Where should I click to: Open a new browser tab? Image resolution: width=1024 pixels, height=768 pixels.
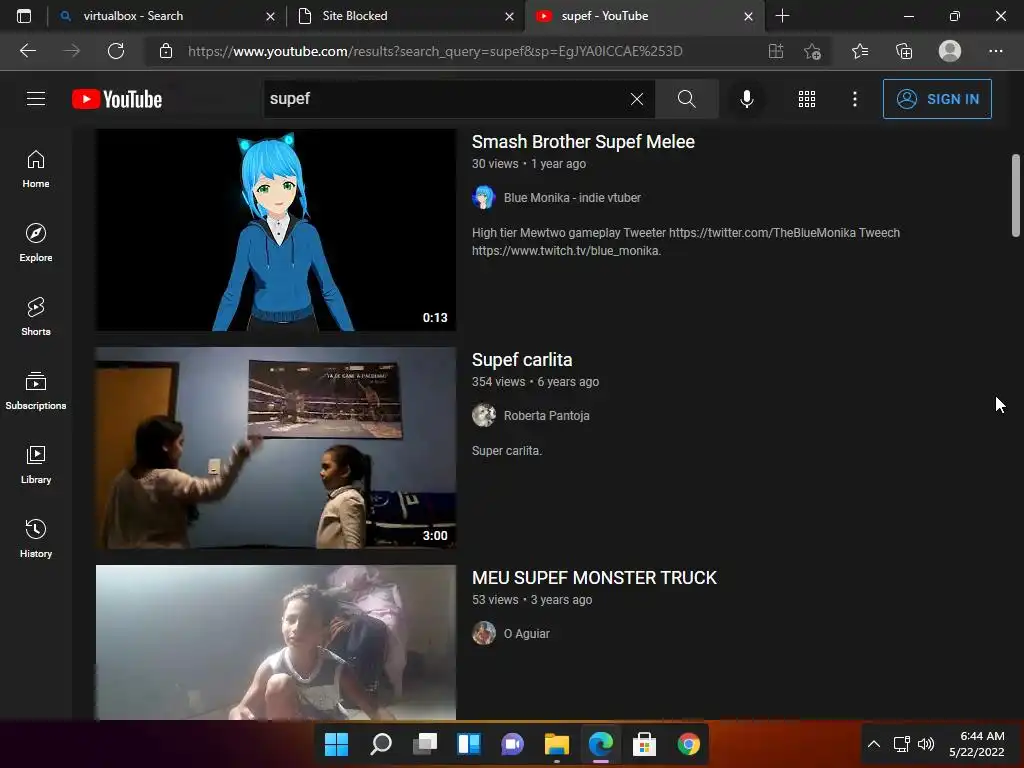point(782,16)
